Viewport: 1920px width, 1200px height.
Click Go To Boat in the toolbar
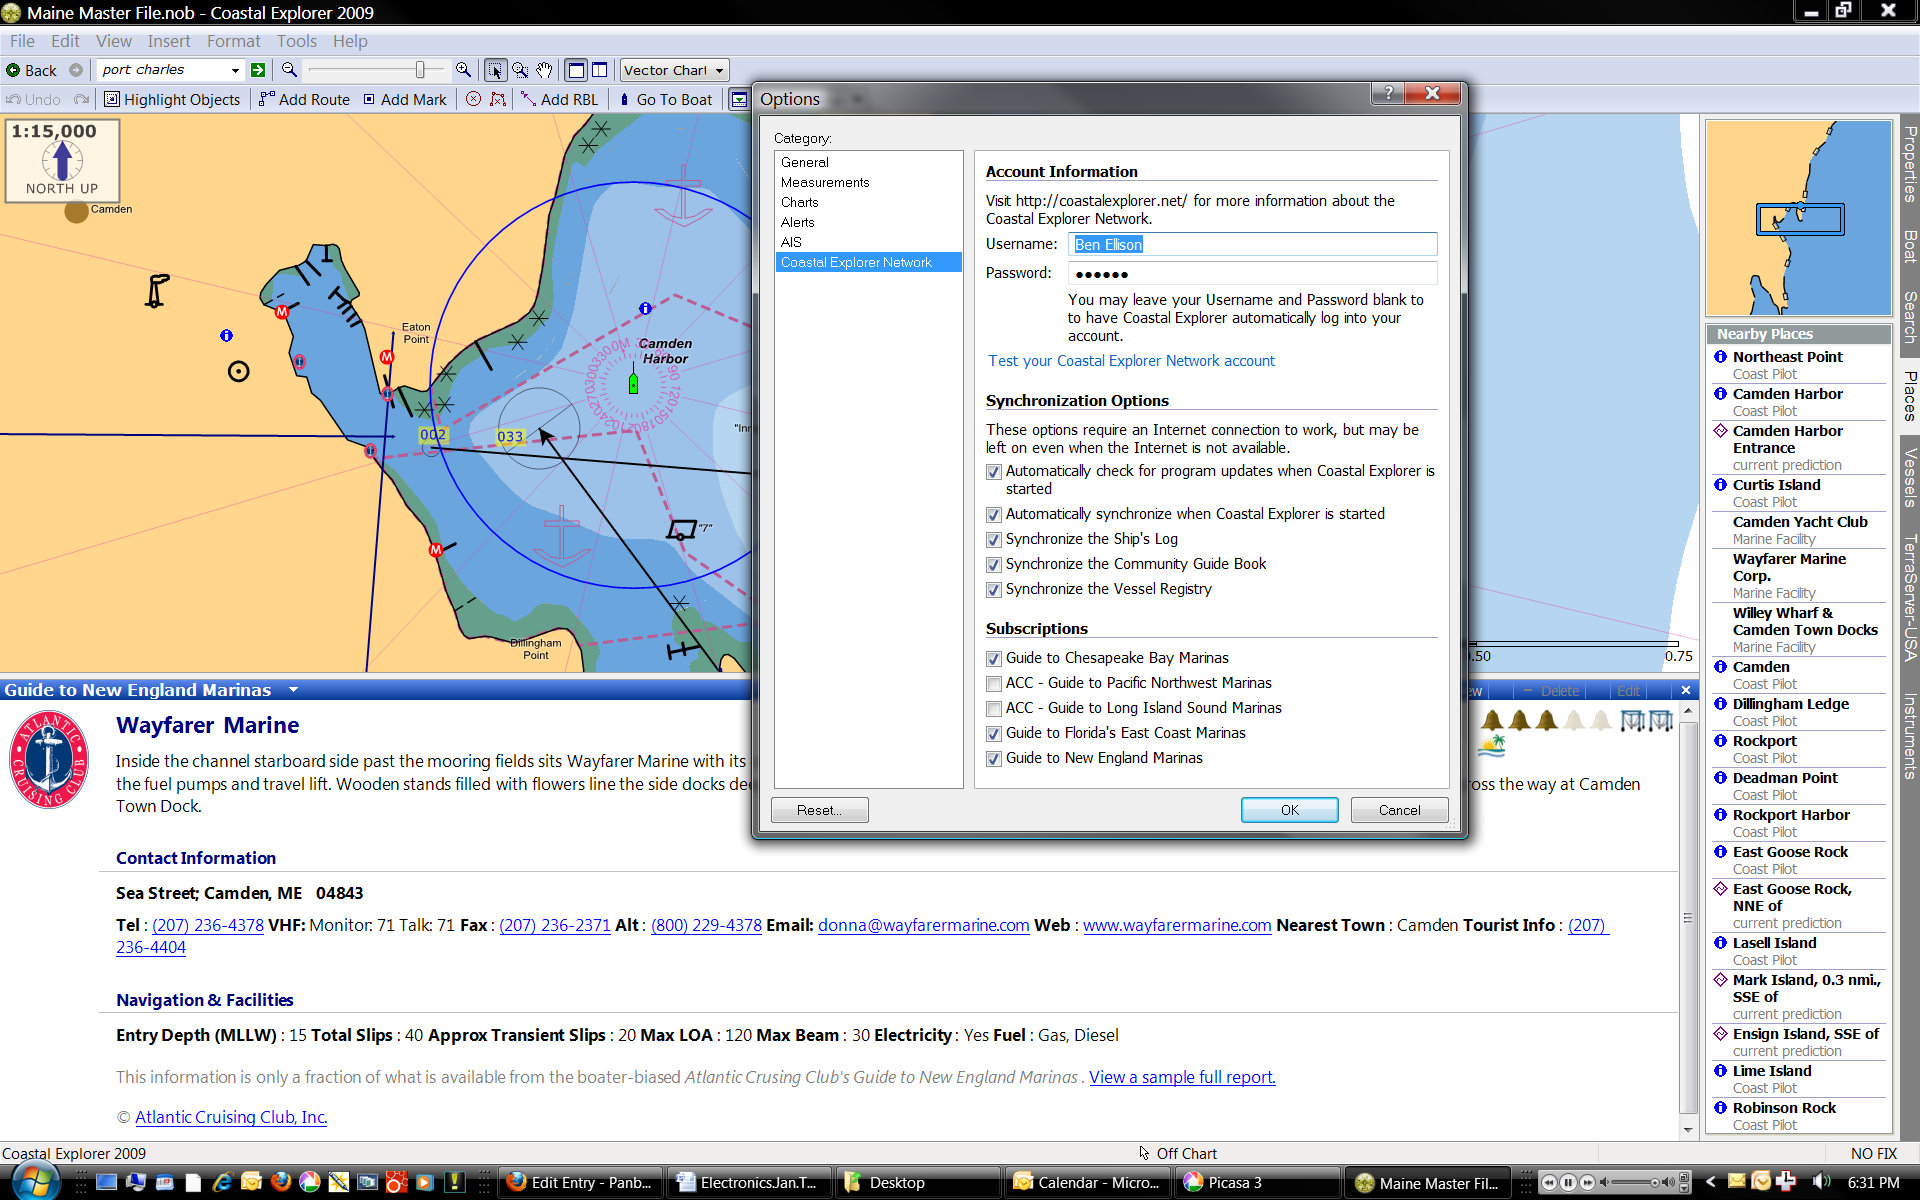[x=665, y=99]
